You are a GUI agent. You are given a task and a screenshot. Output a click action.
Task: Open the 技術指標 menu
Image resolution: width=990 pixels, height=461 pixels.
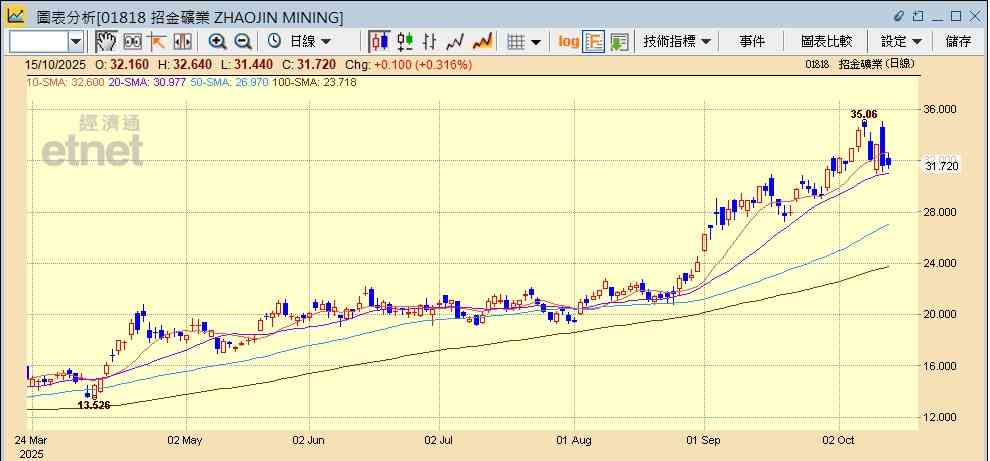click(x=677, y=41)
